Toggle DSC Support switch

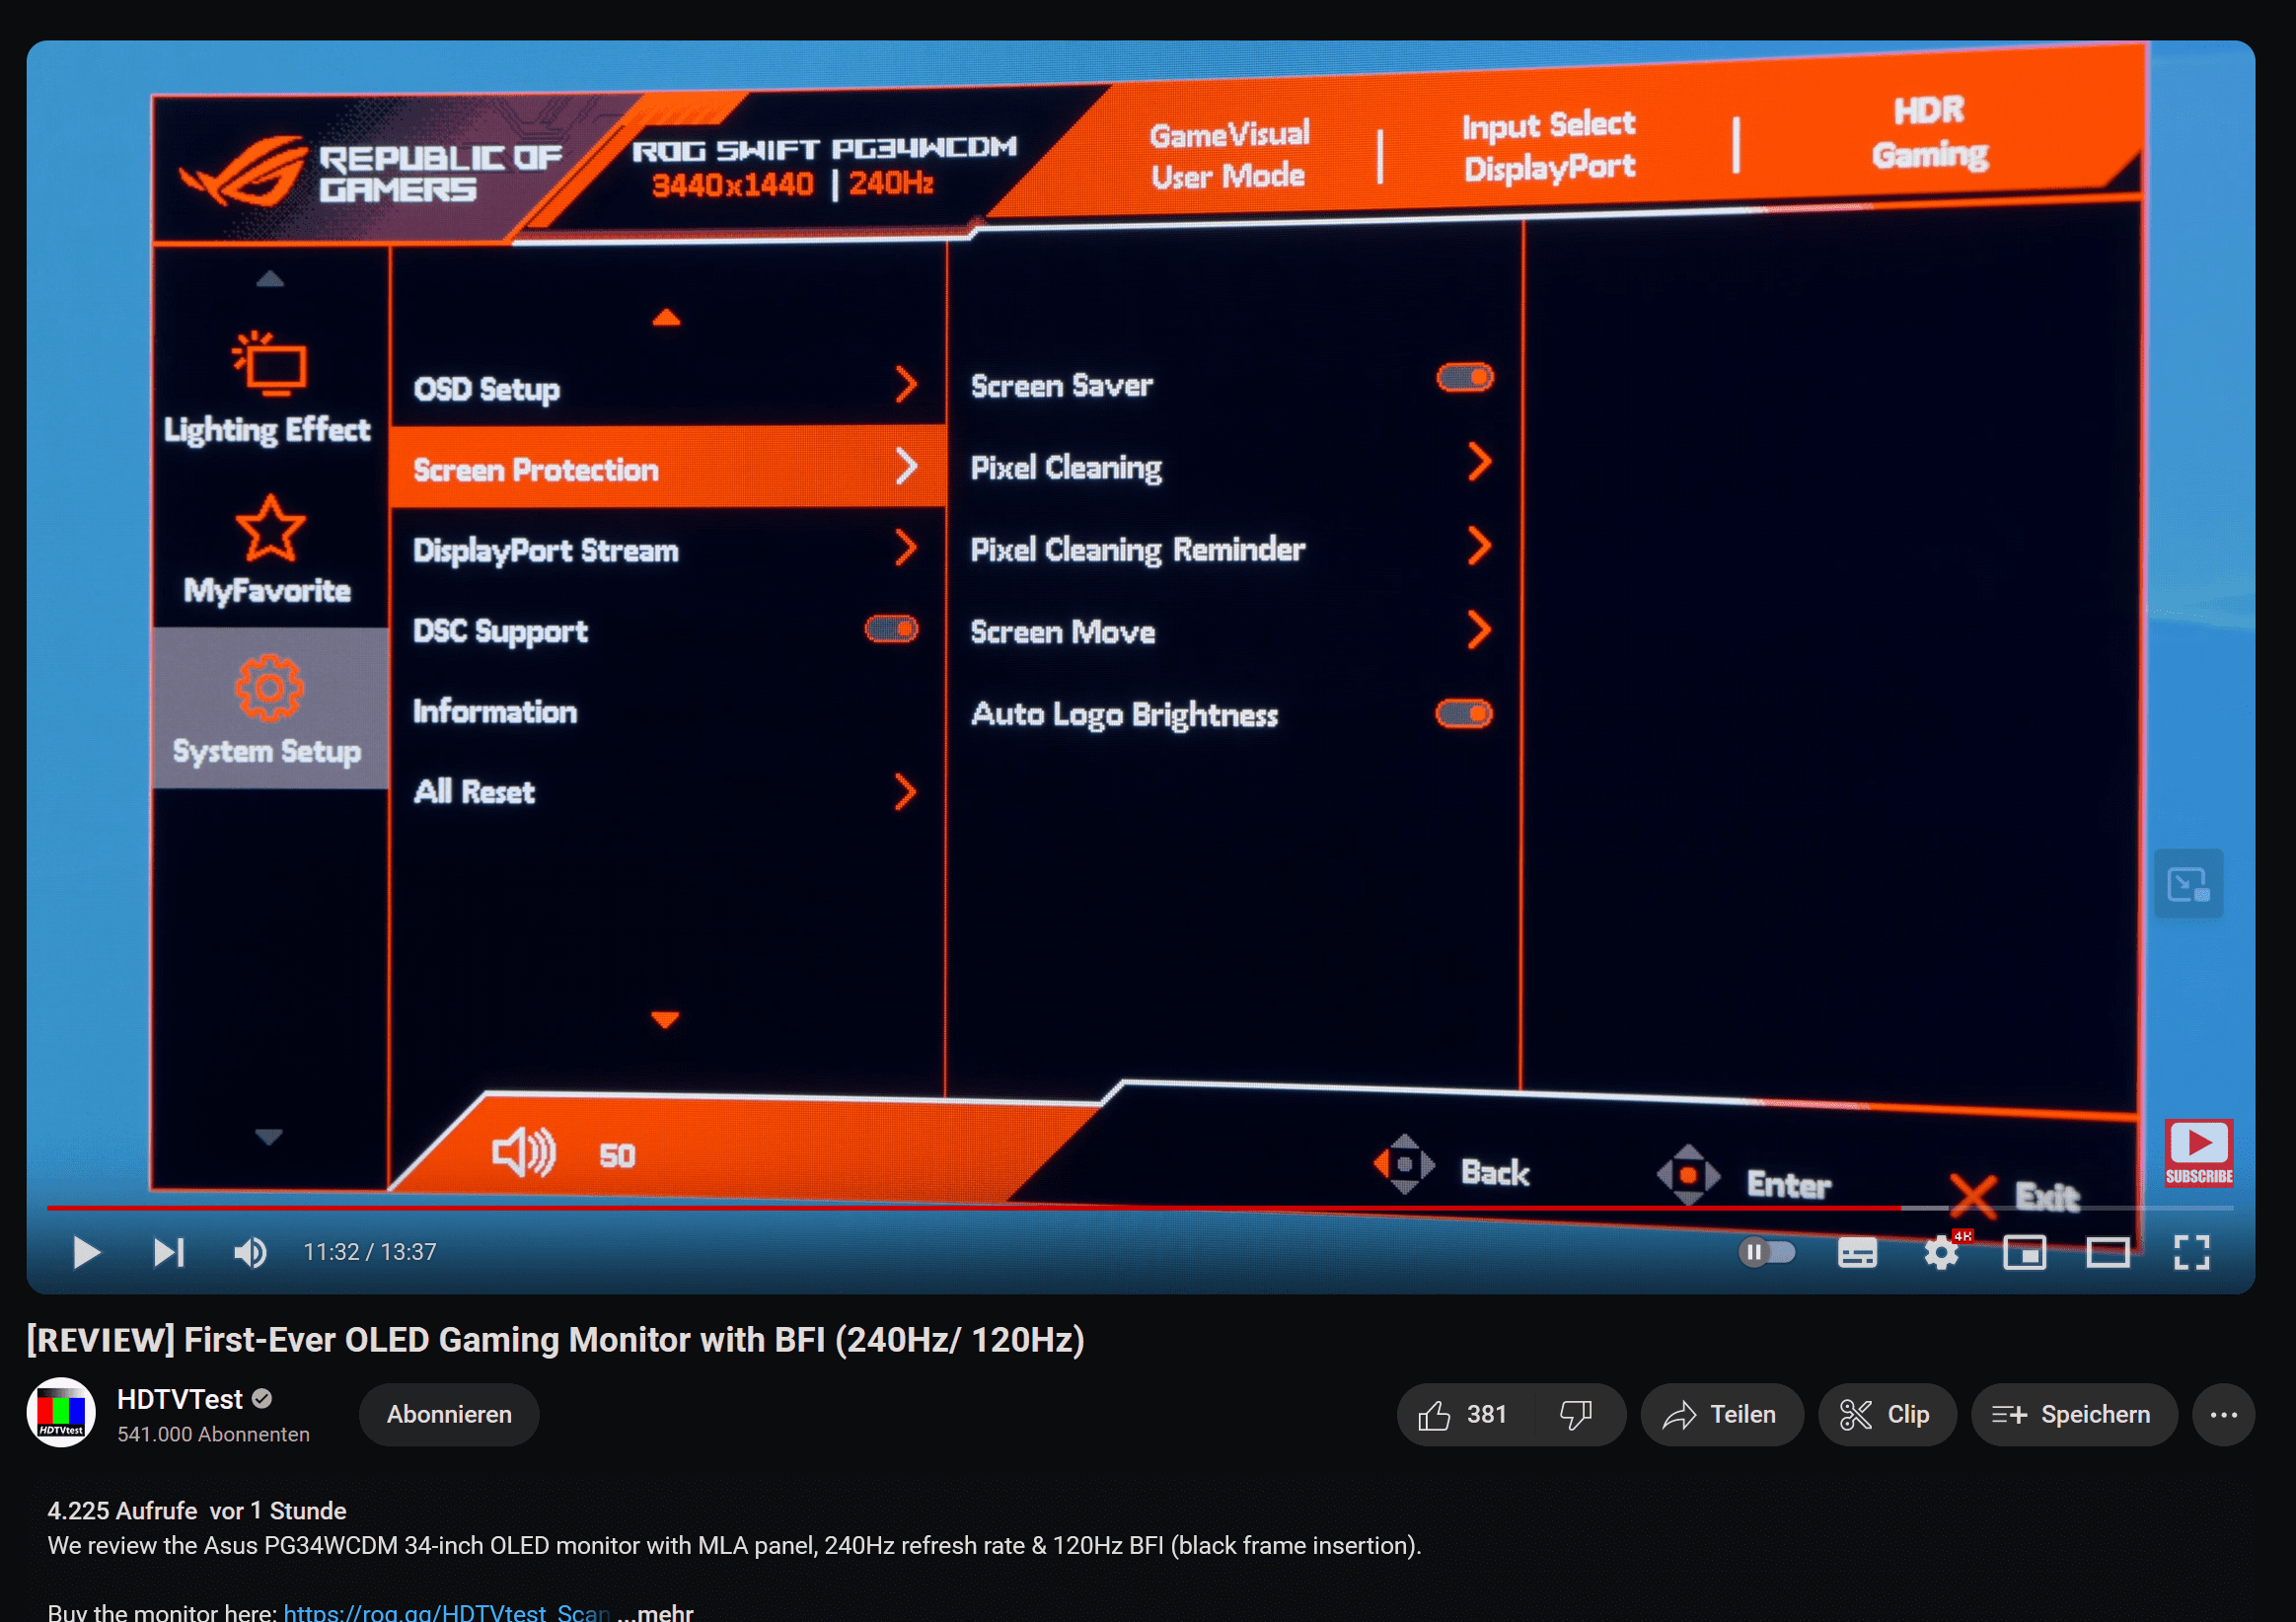pyautogui.click(x=891, y=629)
